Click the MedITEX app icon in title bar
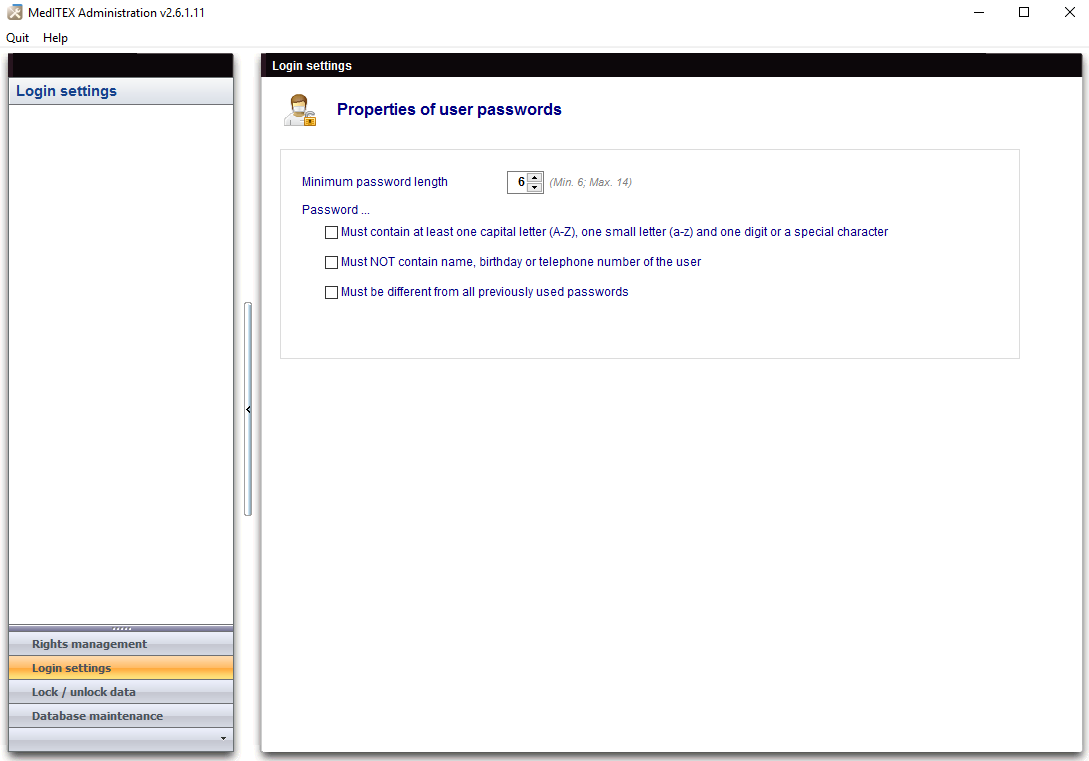This screenshot has height=761, width=1089. tap(15, 13)
